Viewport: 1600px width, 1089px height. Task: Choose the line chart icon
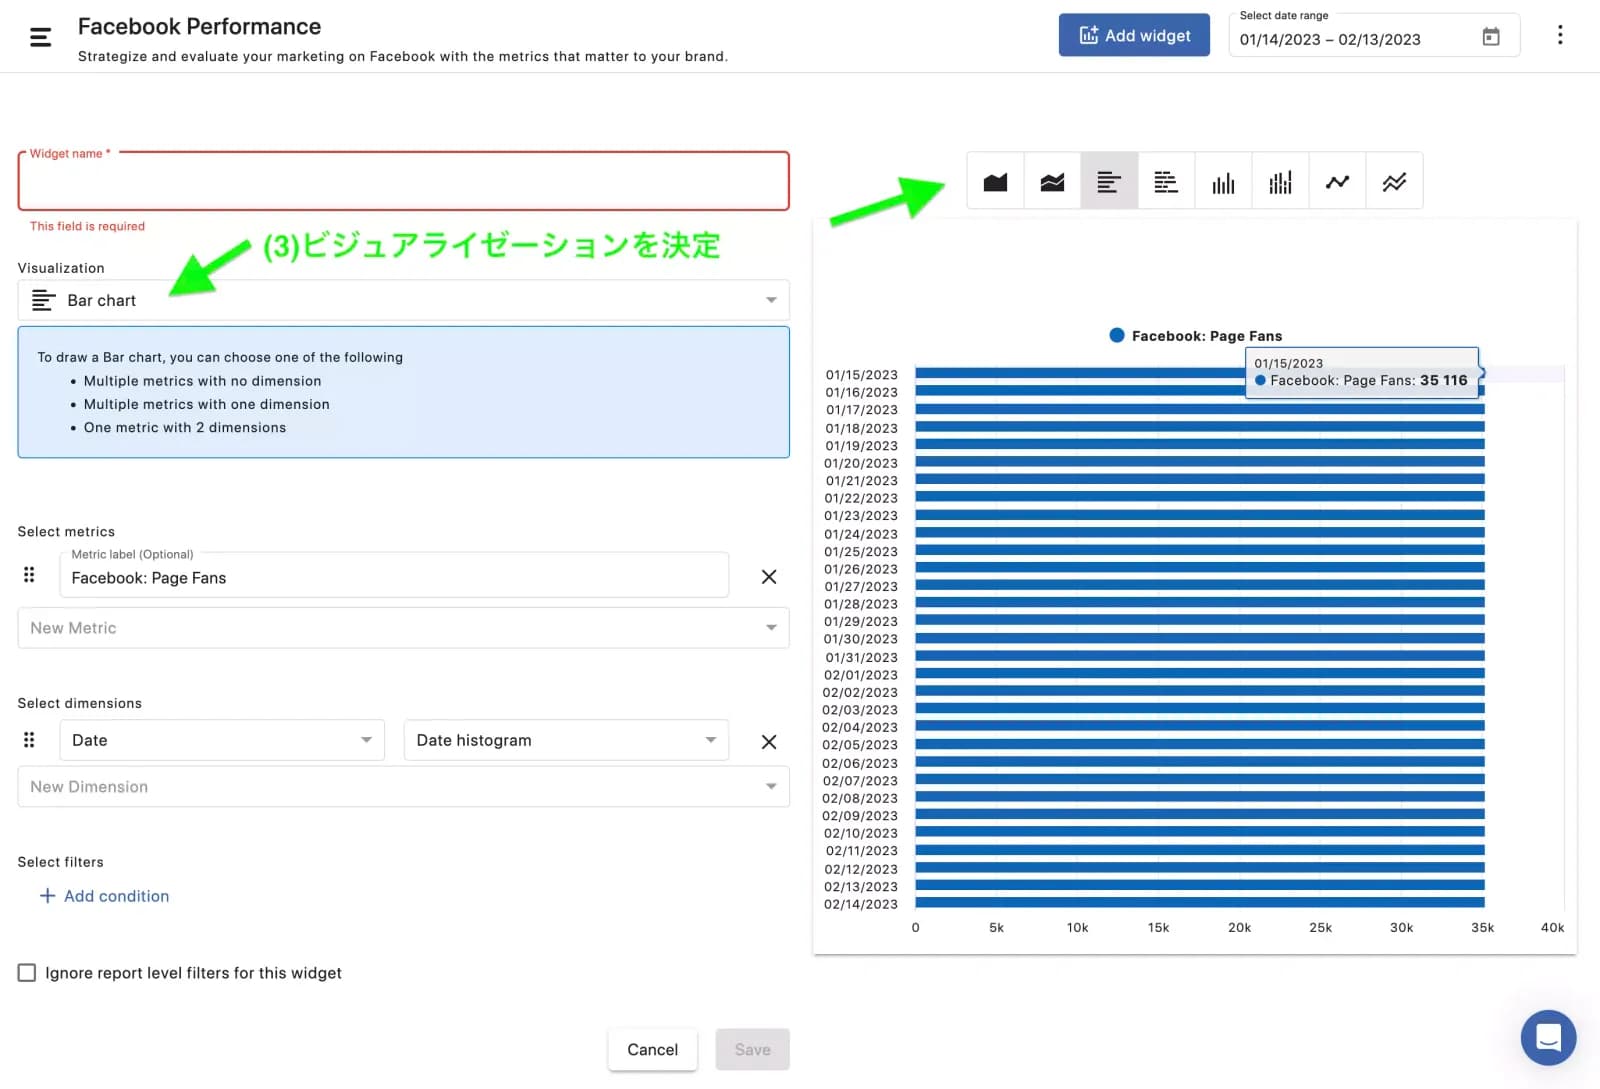pos(1337,182)
